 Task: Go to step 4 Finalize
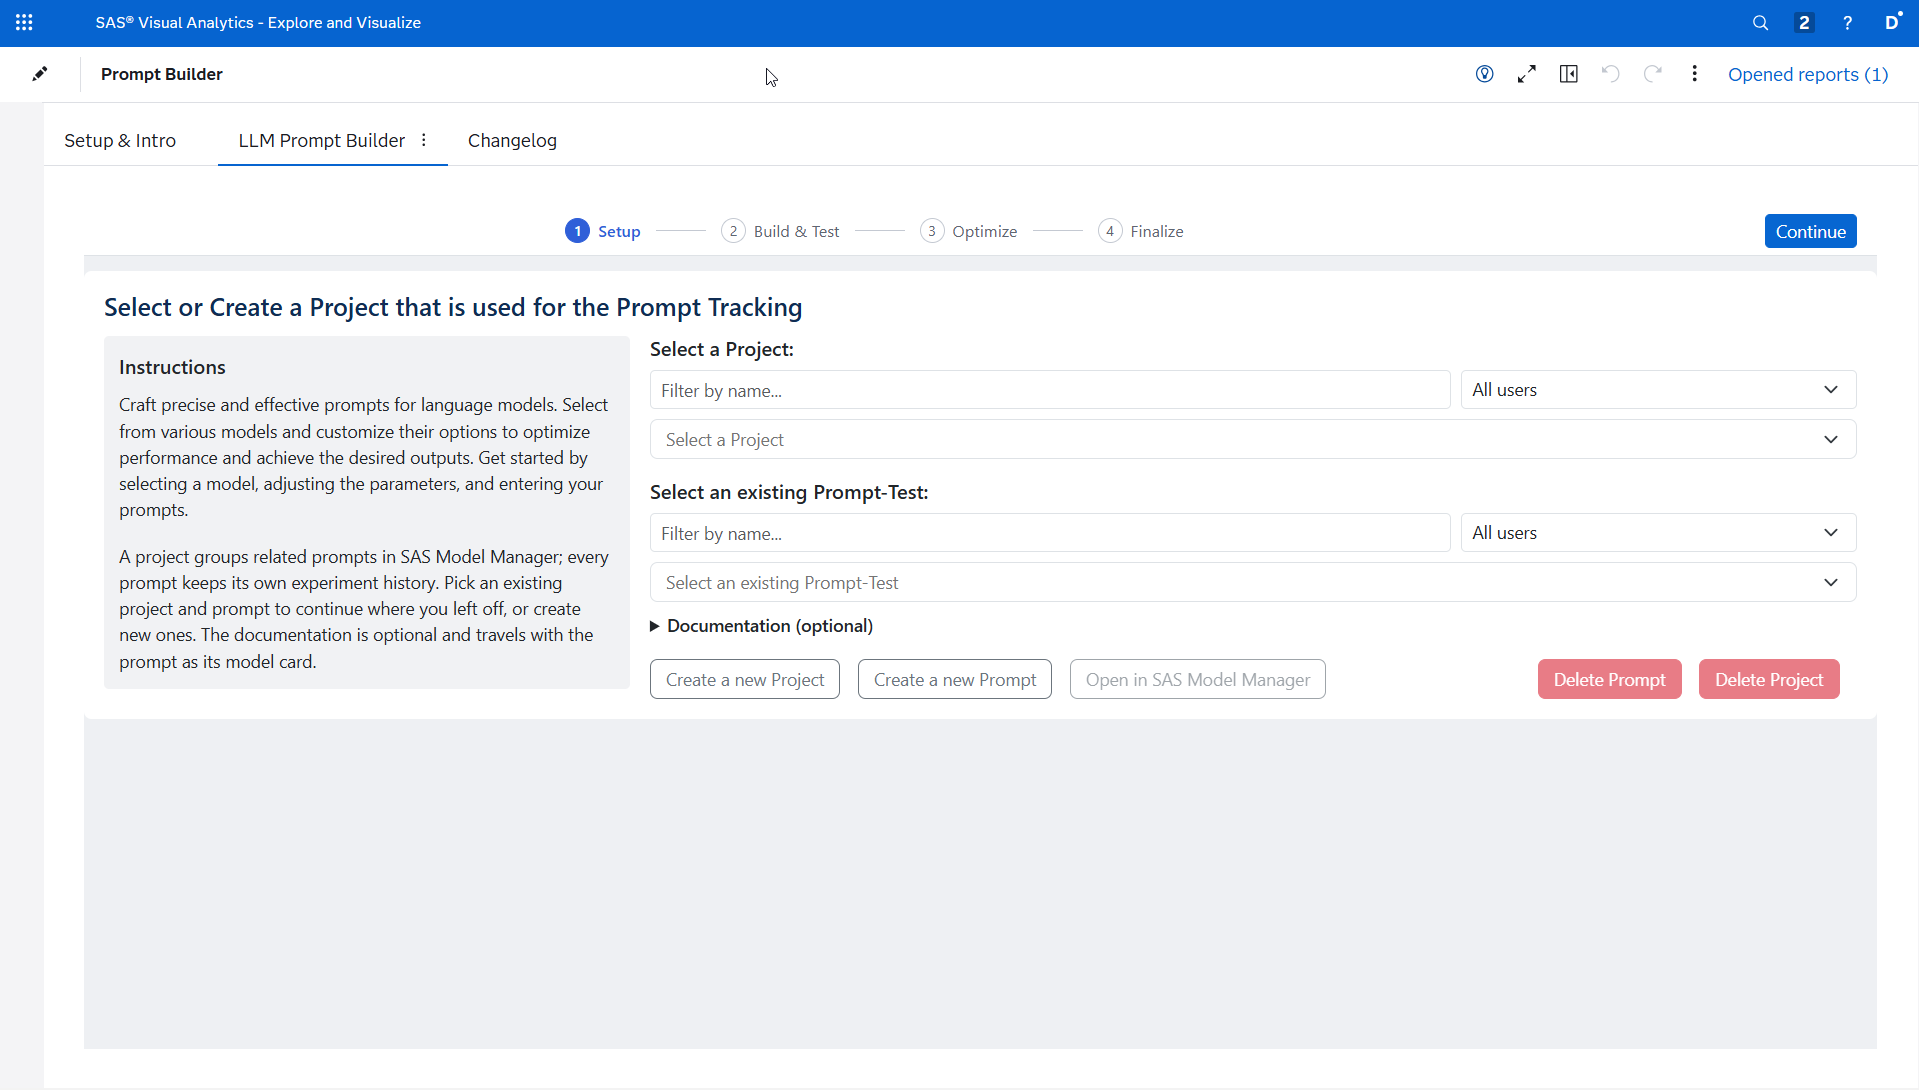[x=1140, y=231]
